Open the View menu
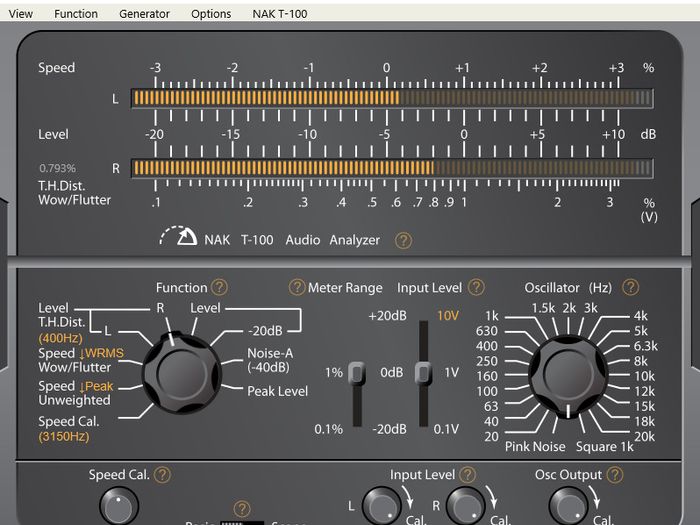This screenshot has width=700, height=525. [21, 14]
